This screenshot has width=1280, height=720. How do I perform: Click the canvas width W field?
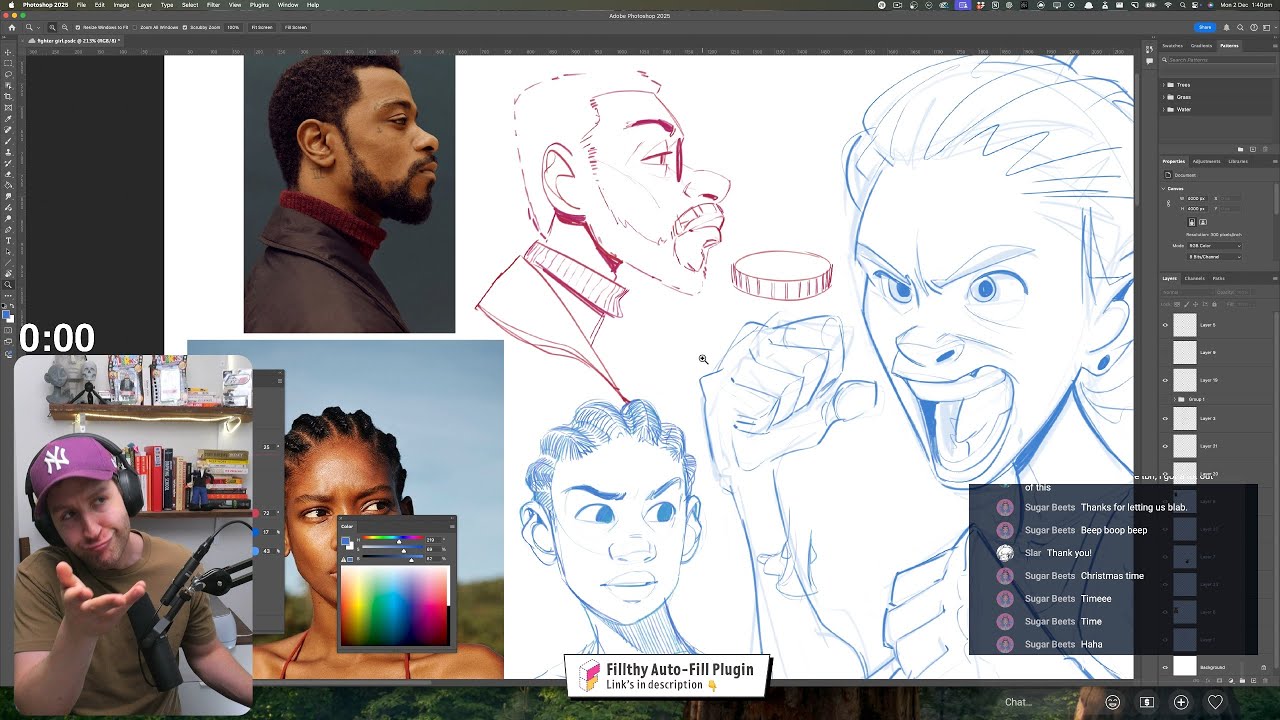[x=1197, y=198]
